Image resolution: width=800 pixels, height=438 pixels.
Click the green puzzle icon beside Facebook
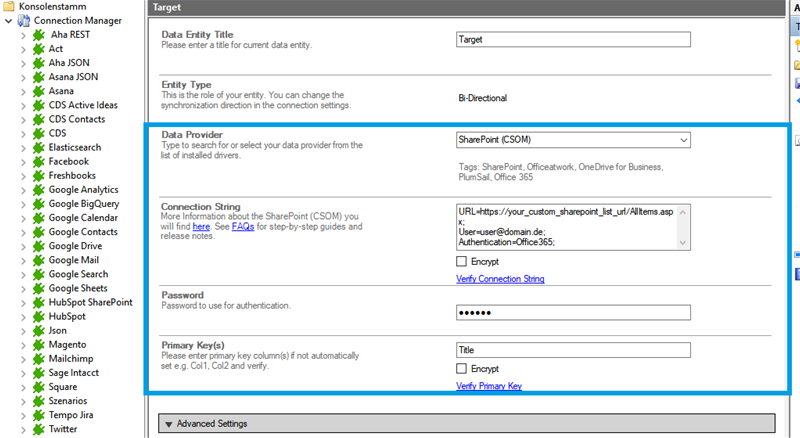(39, 161)
